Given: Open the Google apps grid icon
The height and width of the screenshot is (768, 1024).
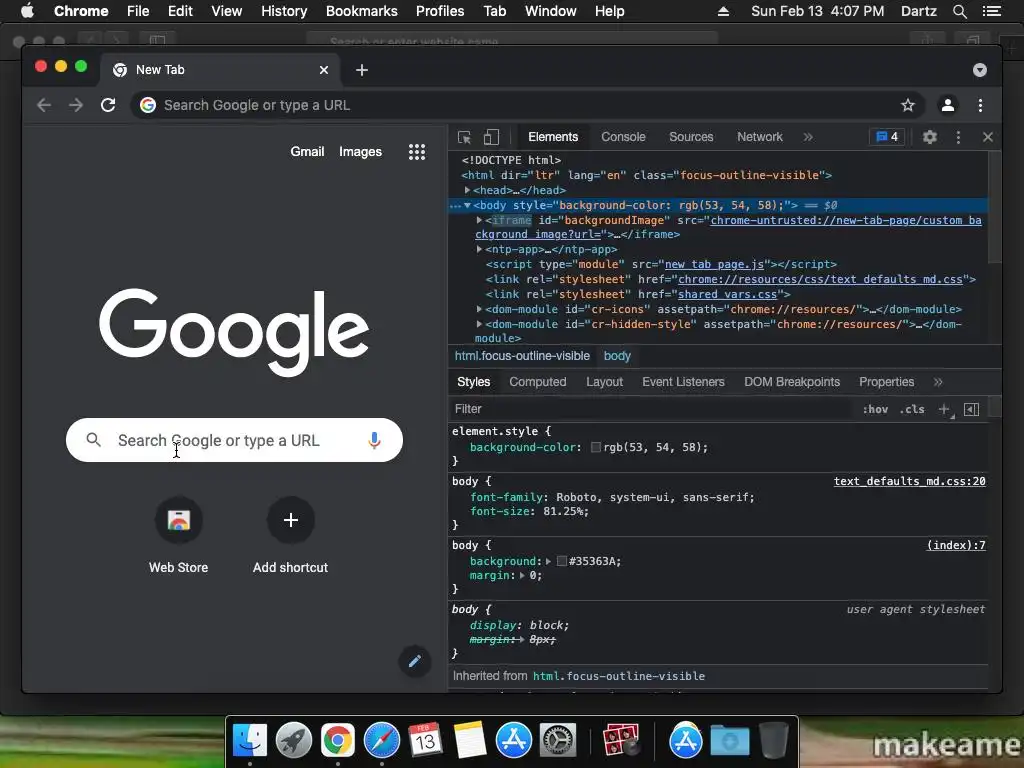Looking at the screenshot, I should pos(417,152).
